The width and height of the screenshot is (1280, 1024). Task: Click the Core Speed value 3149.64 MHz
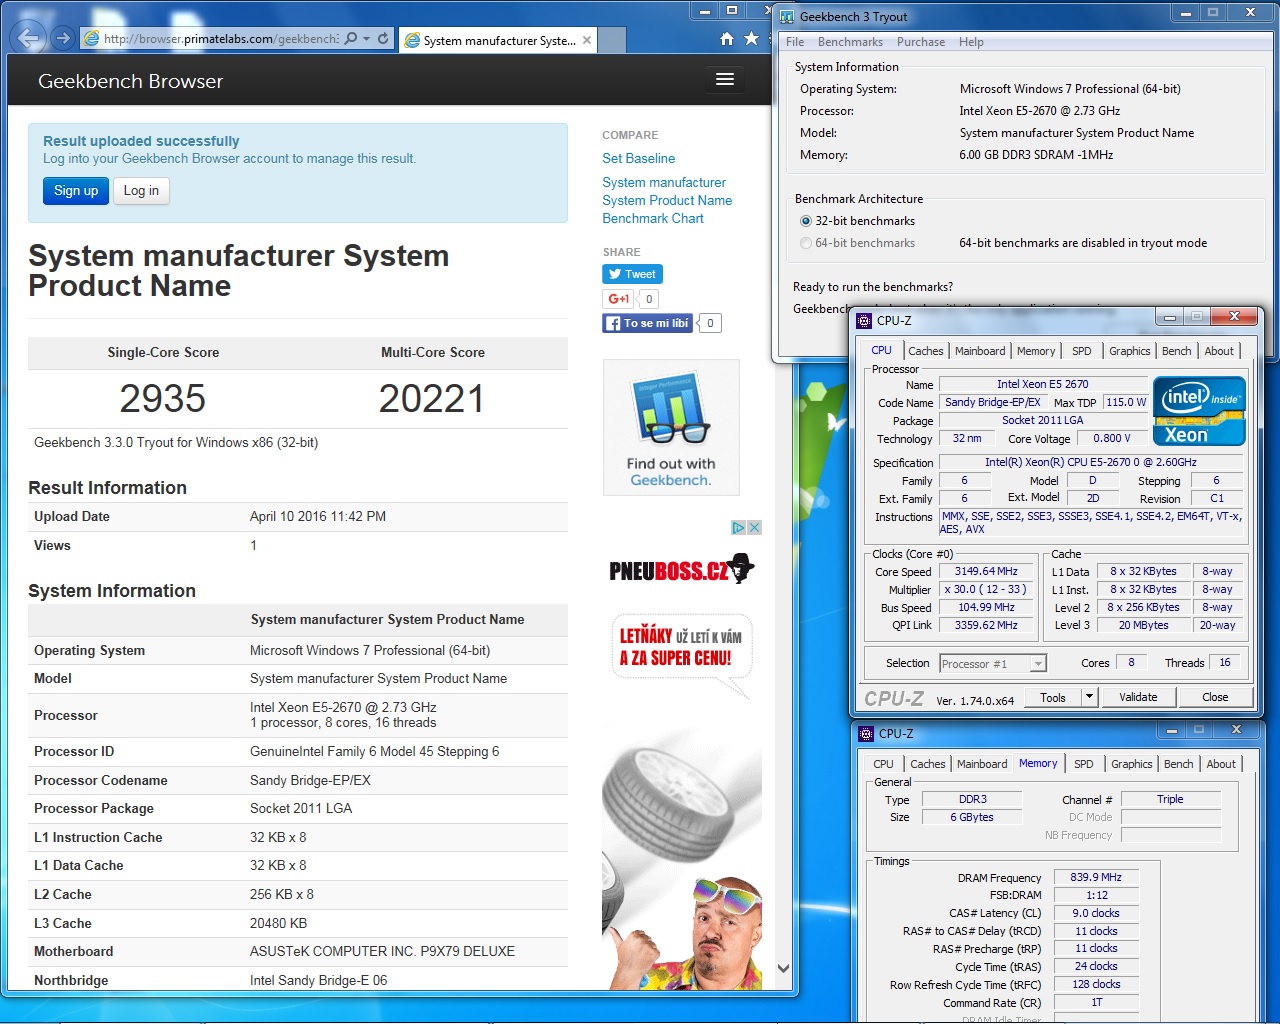pos(986,572)
